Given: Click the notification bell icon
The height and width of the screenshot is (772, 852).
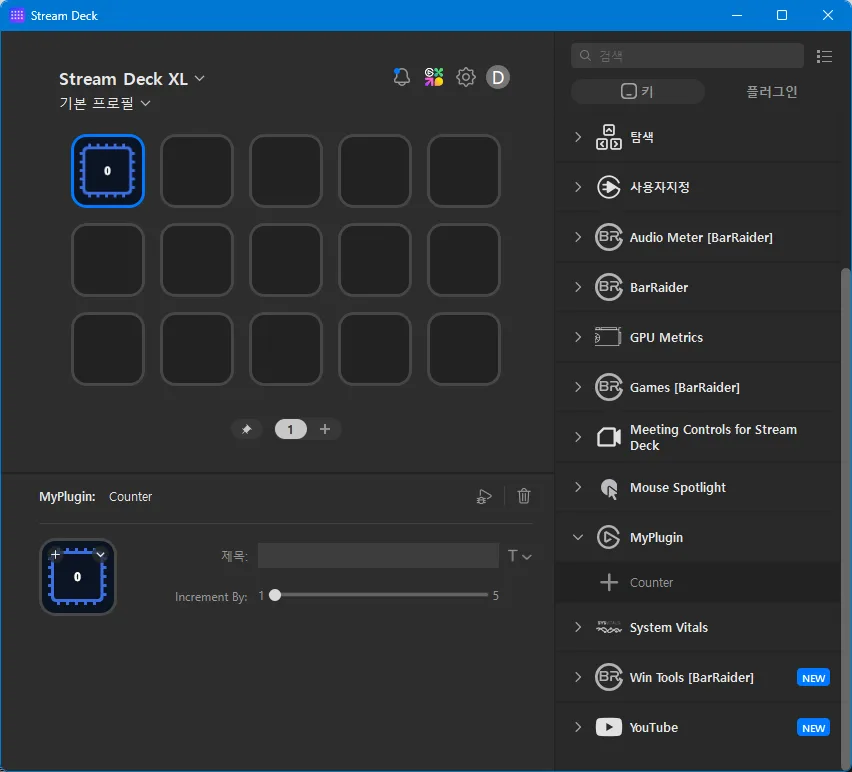Looking at the screenshot, I should 402,77.
